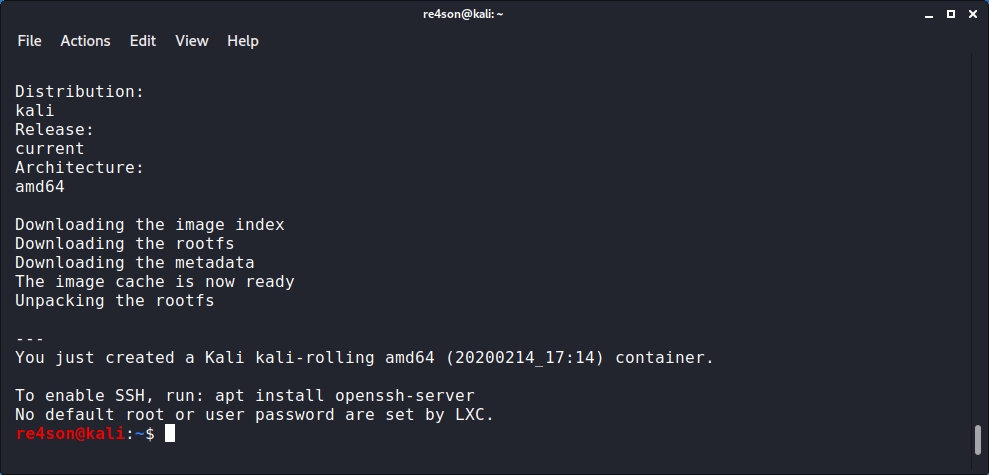Open the View menu
Screen dimensions: 989x475
(192, 41)
